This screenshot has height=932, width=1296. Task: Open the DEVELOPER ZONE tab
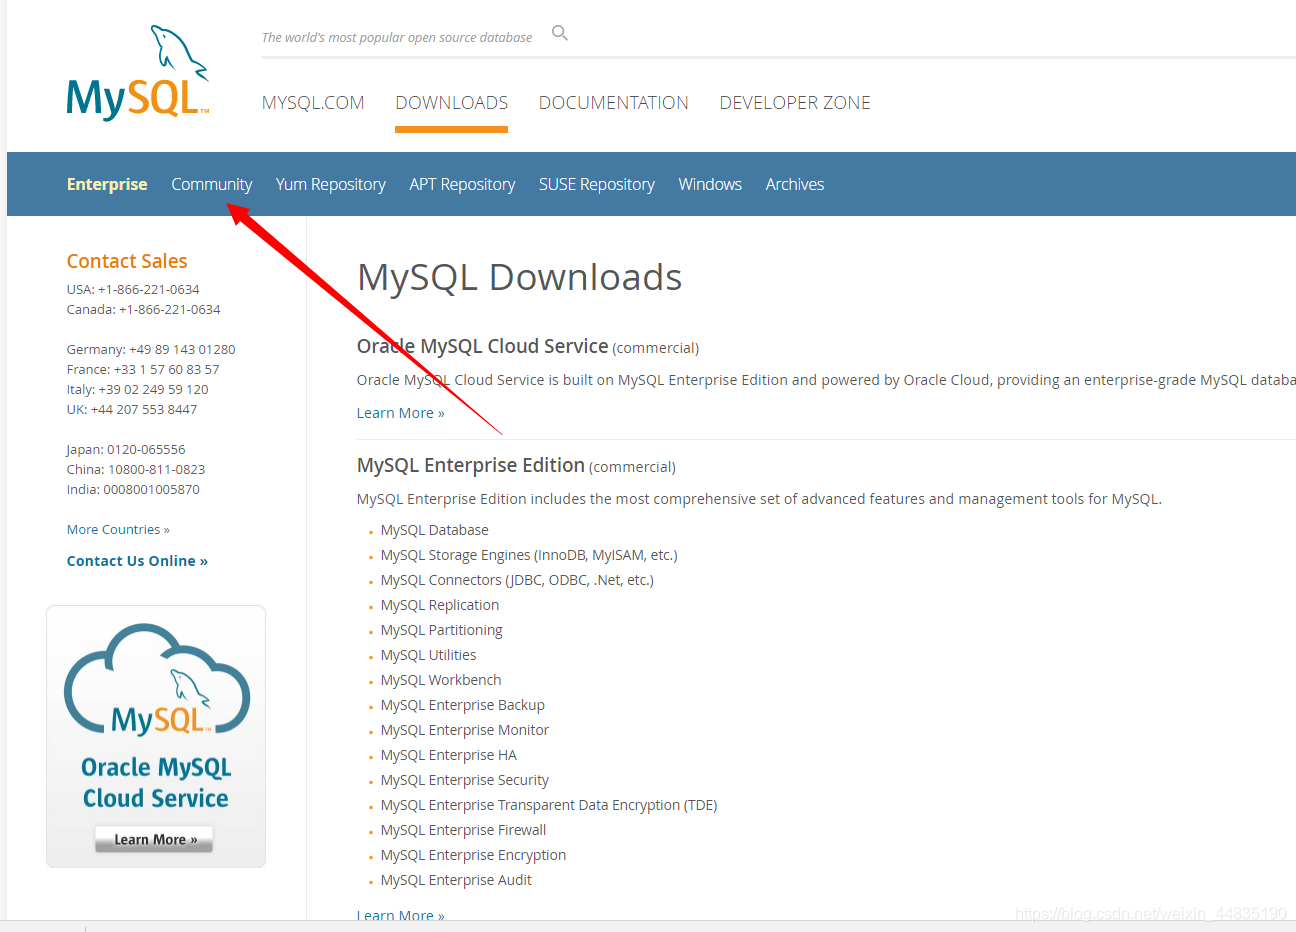click(x=795, y=103)
